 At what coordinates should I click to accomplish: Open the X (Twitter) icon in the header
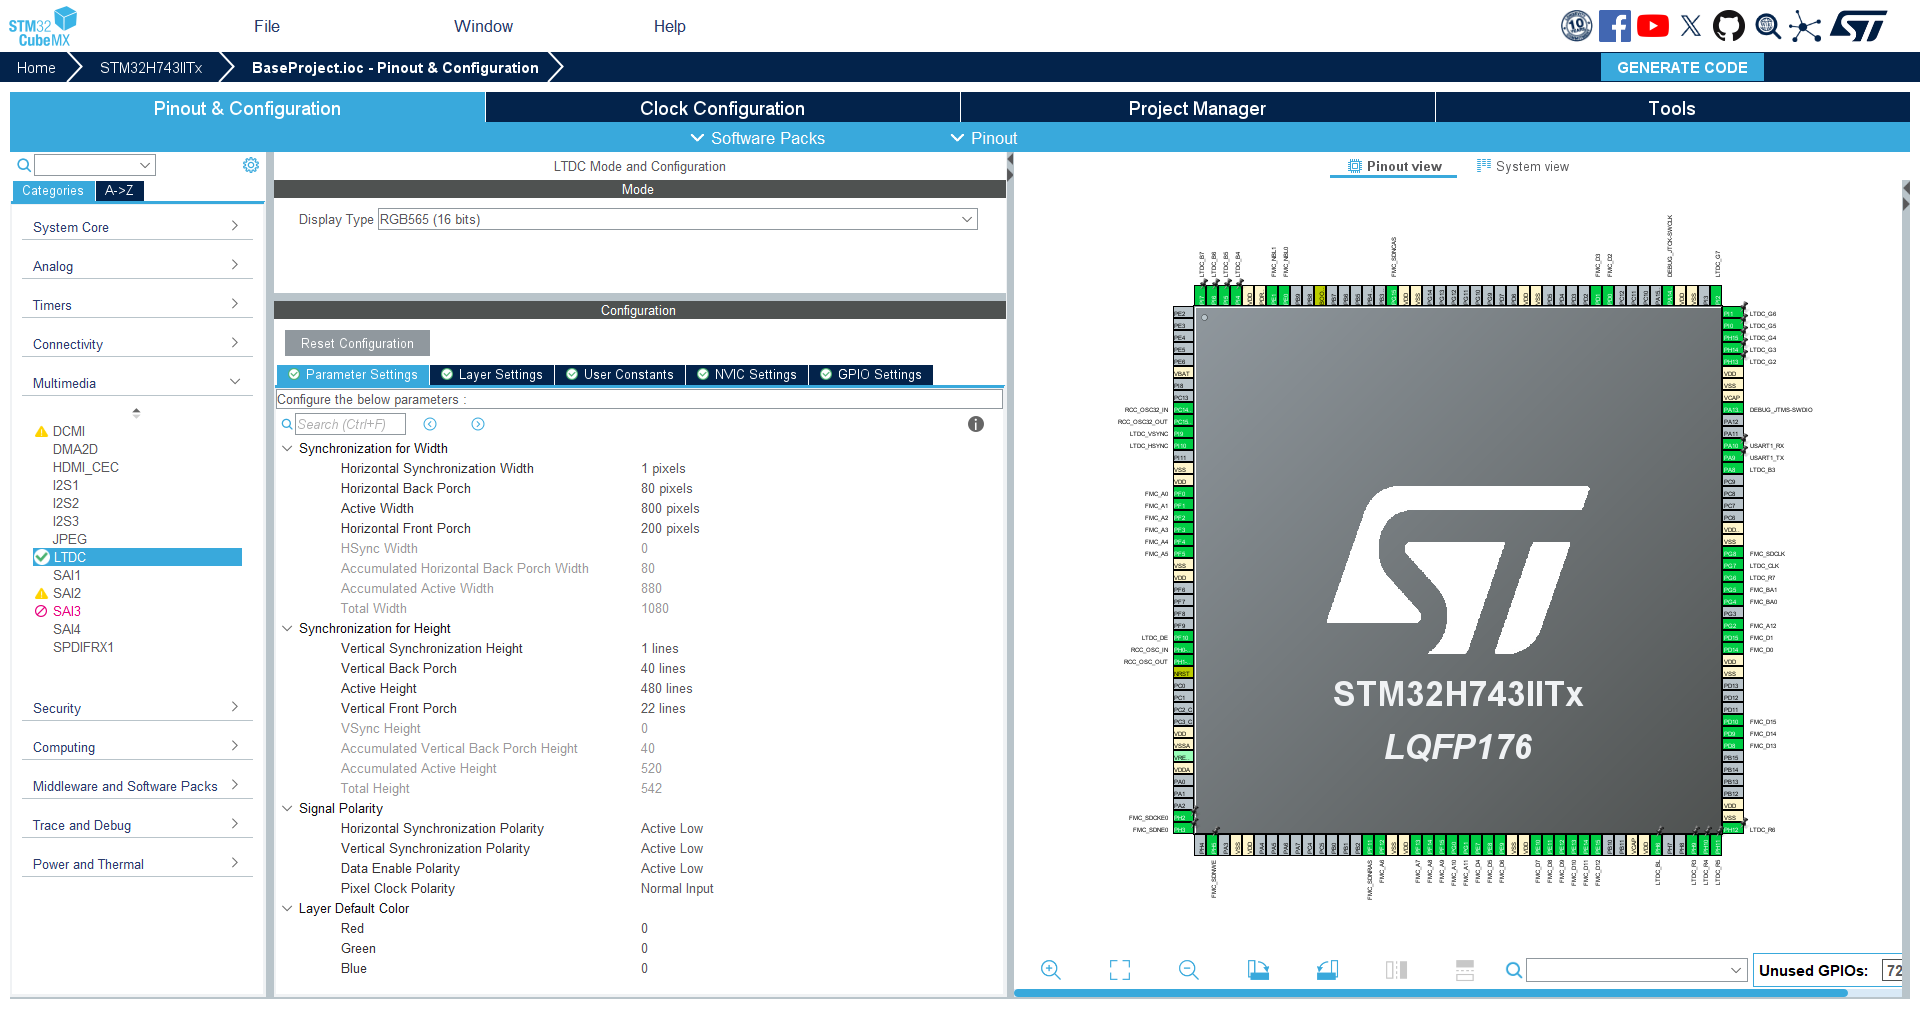(x=1691, y=26)
